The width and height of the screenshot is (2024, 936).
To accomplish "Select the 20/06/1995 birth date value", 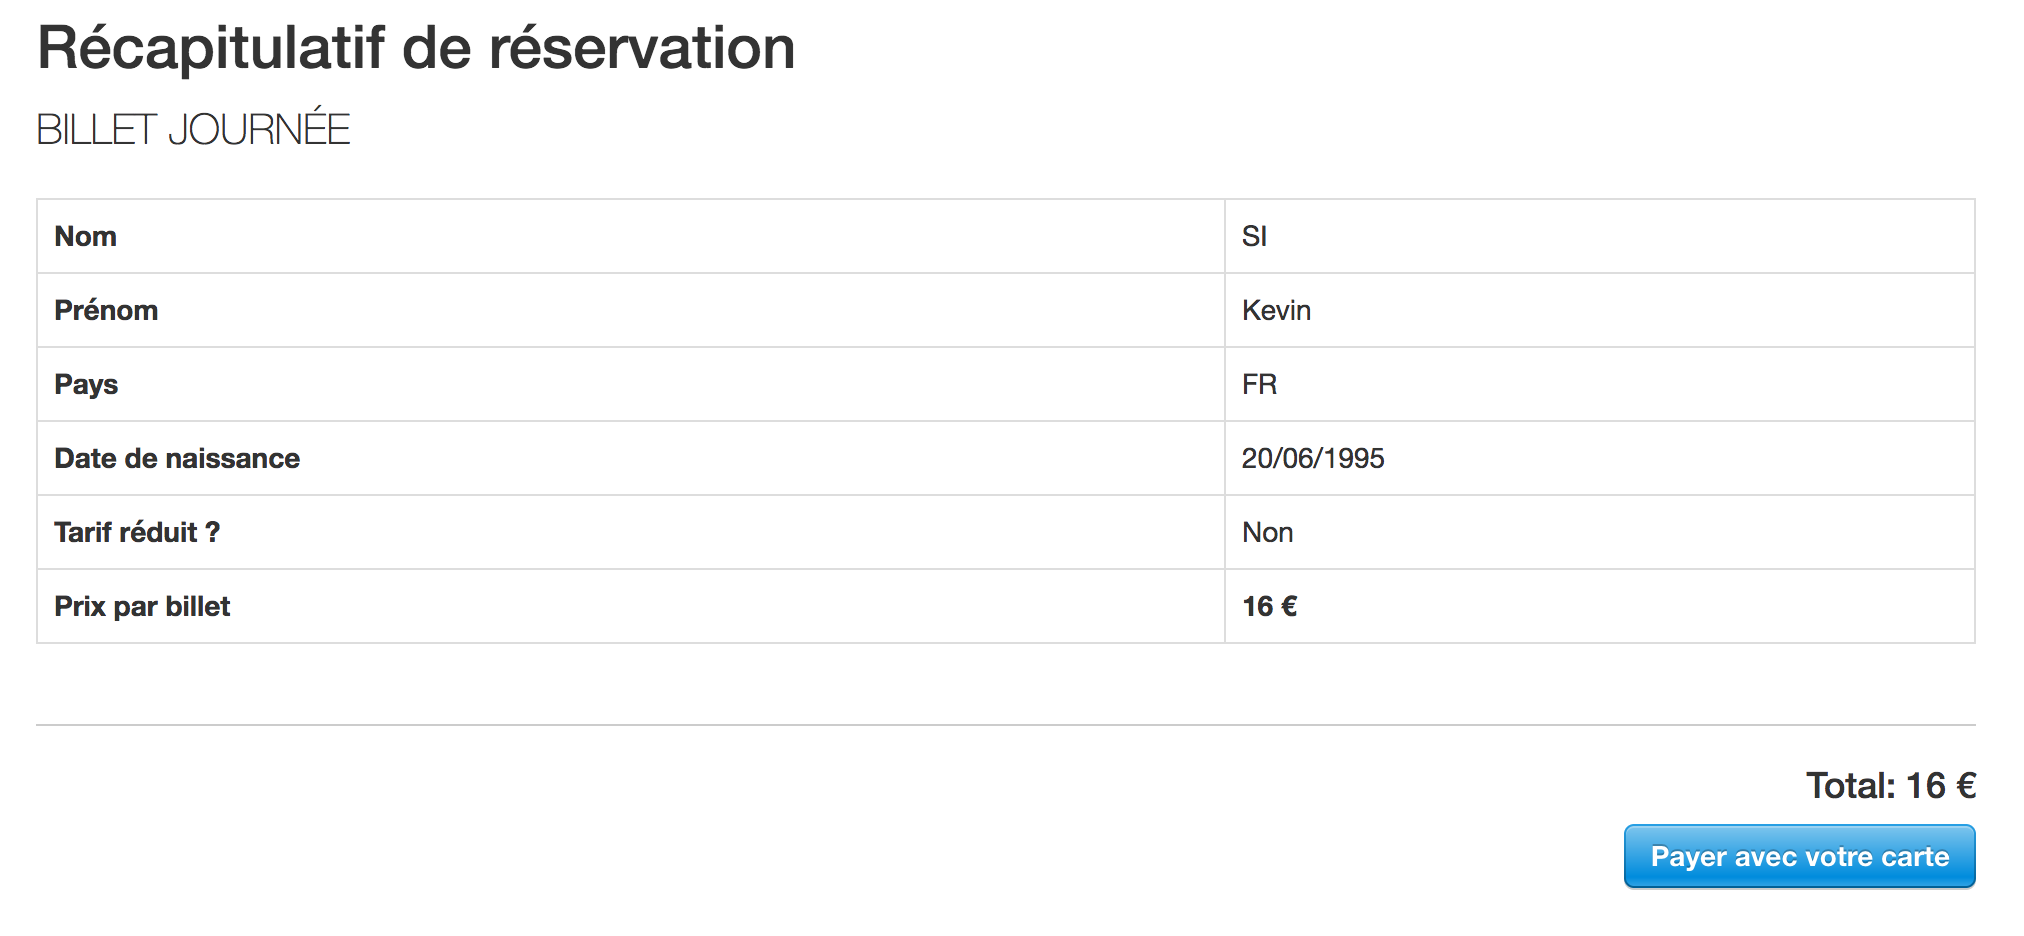I will click(1313, 458).
